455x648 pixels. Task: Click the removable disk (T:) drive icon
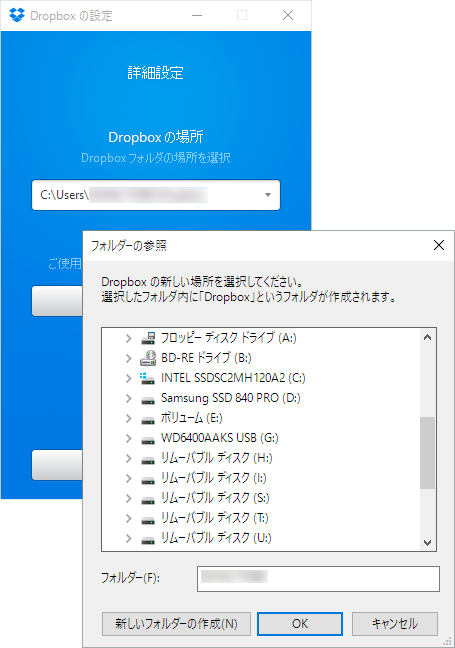[x=148, y=520]
